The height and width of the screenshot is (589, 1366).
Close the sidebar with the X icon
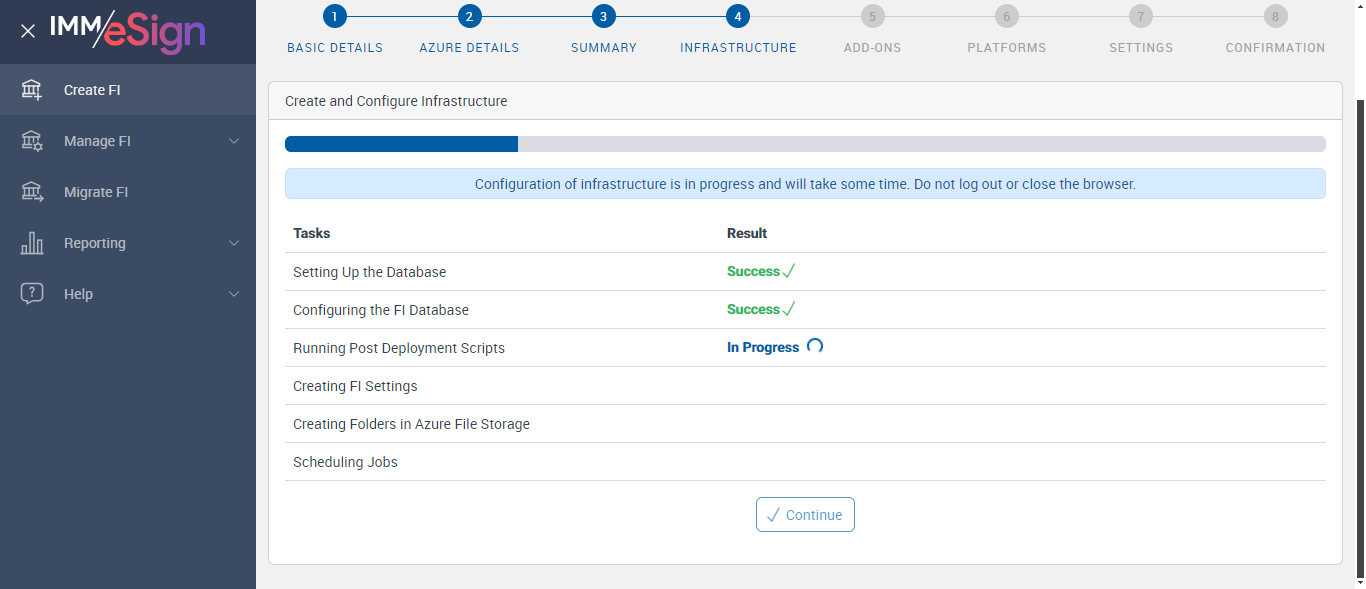(28, 31)
